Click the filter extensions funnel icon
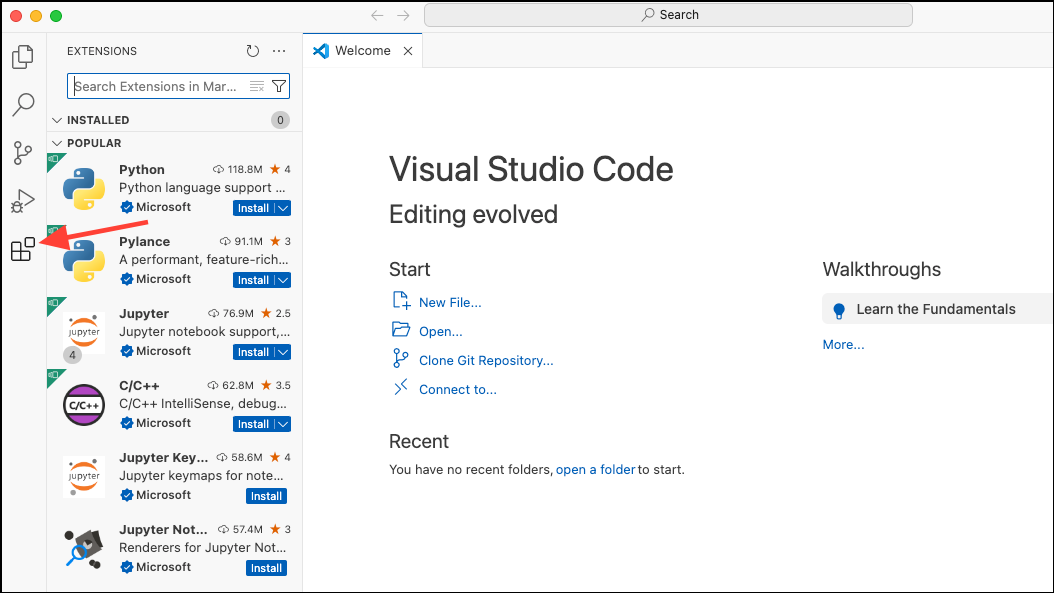The image size is (1054, 593). pyautogui.click(x=279, y=86)
